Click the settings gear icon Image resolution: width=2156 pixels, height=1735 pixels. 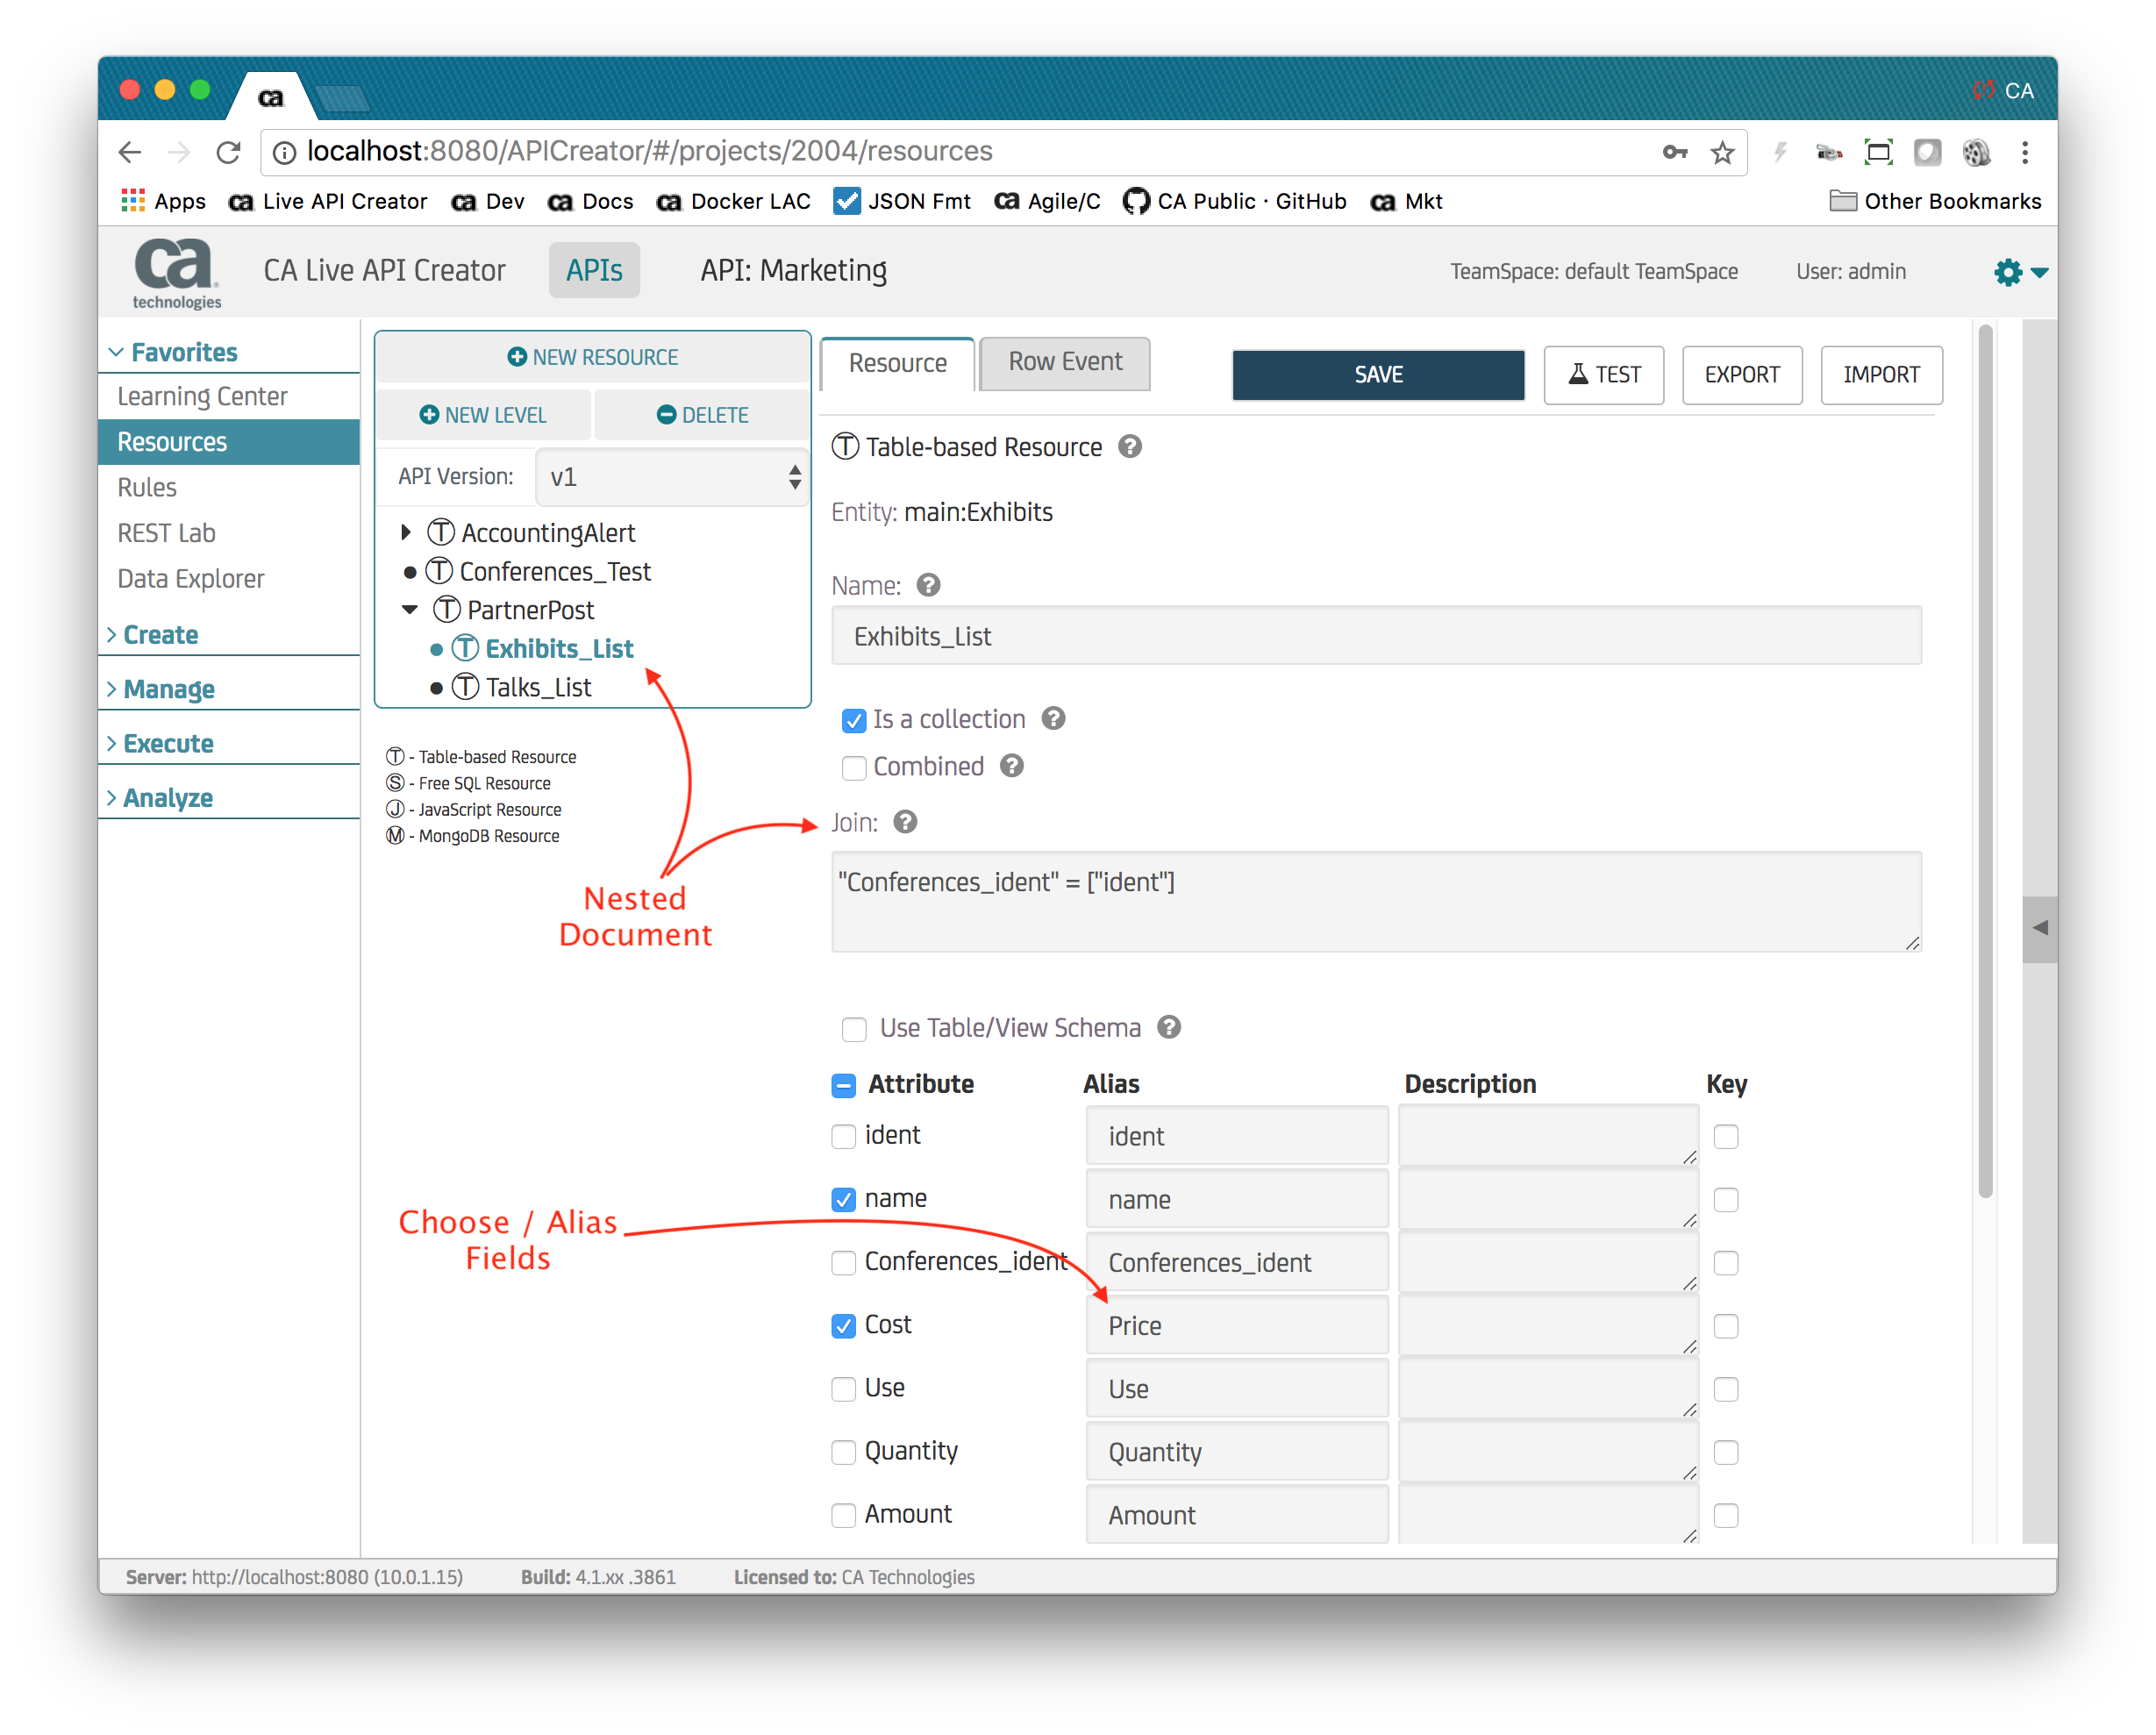pyautogui.click(x=2007, y=272)
